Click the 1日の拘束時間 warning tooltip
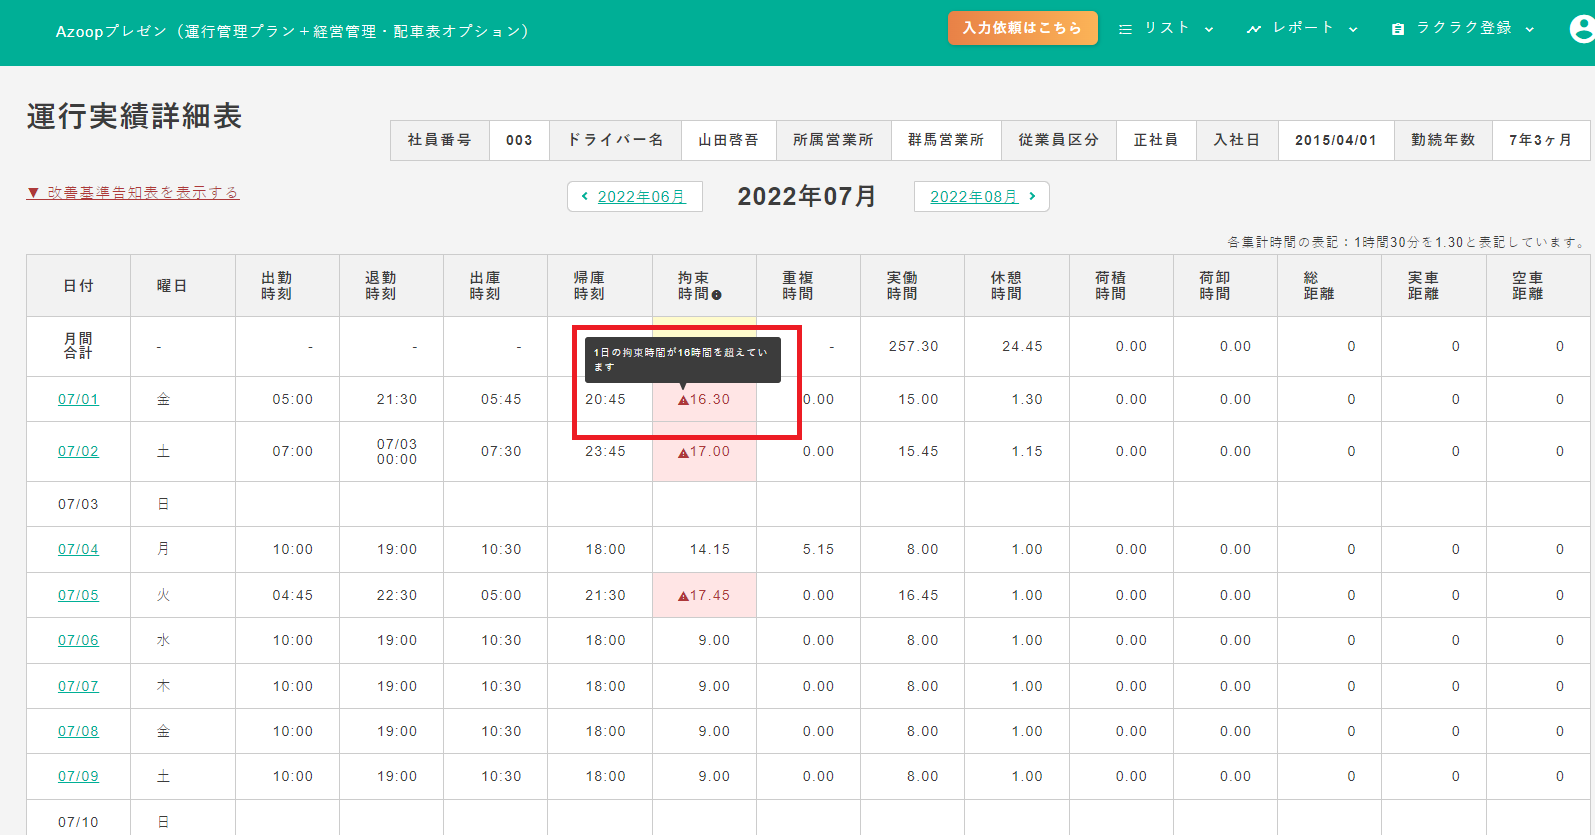1595x835 pixels. click(682, 359)
